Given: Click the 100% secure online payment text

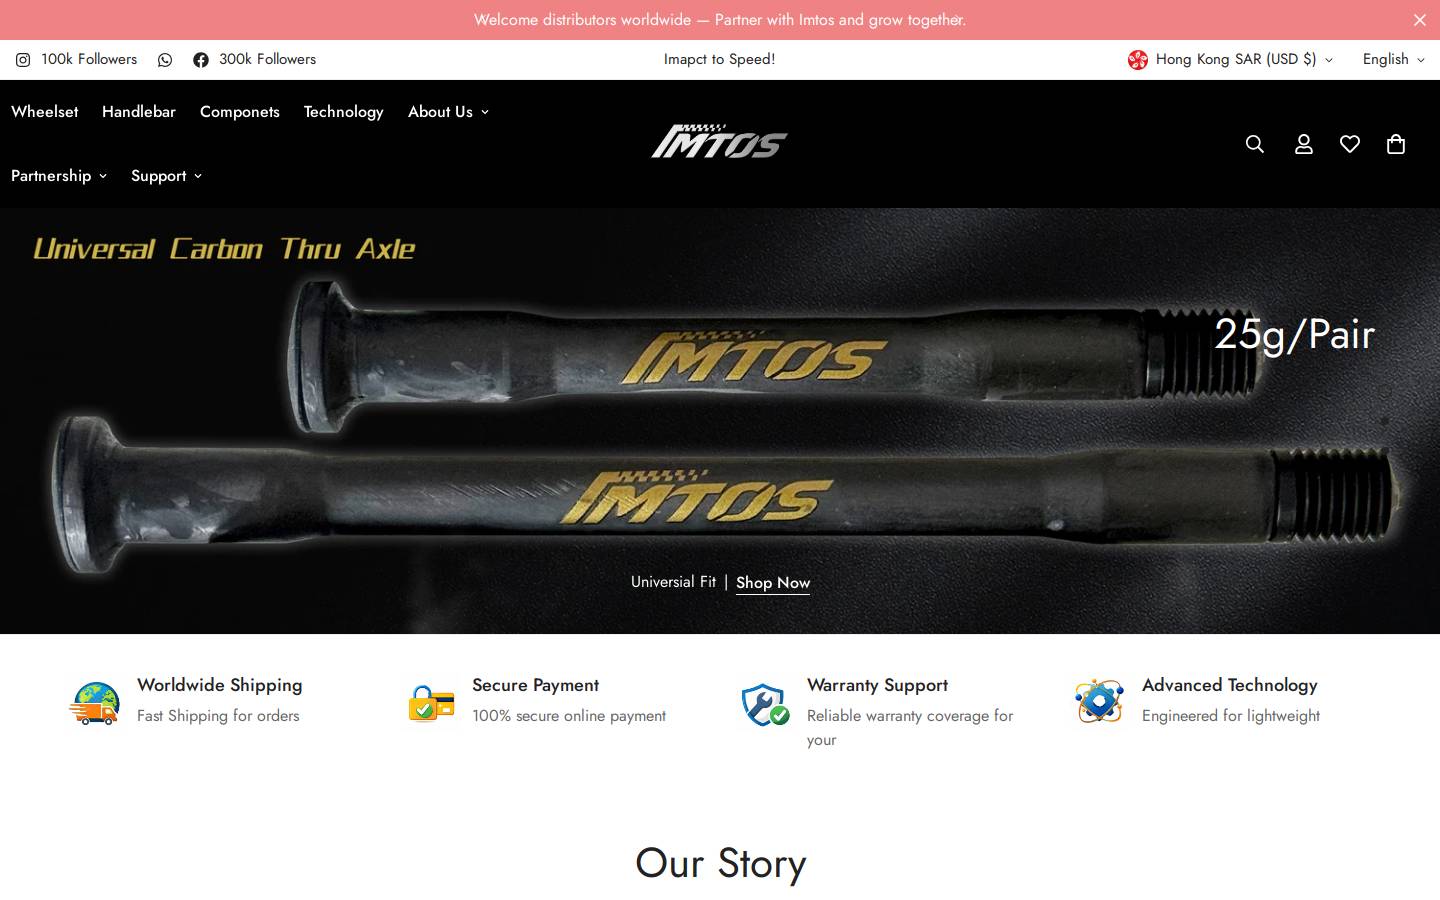Looking at the screenshot, I should click(x=569, y=716).
